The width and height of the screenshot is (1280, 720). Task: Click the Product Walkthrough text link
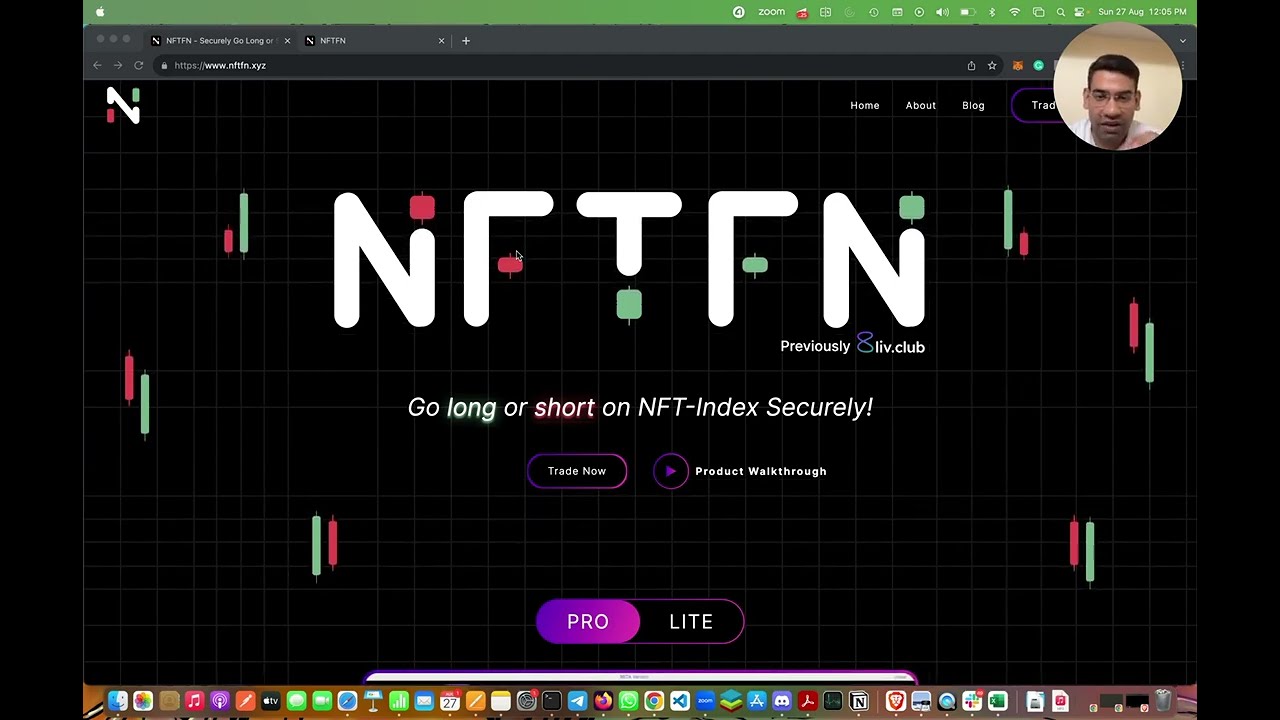pos(761,471)
